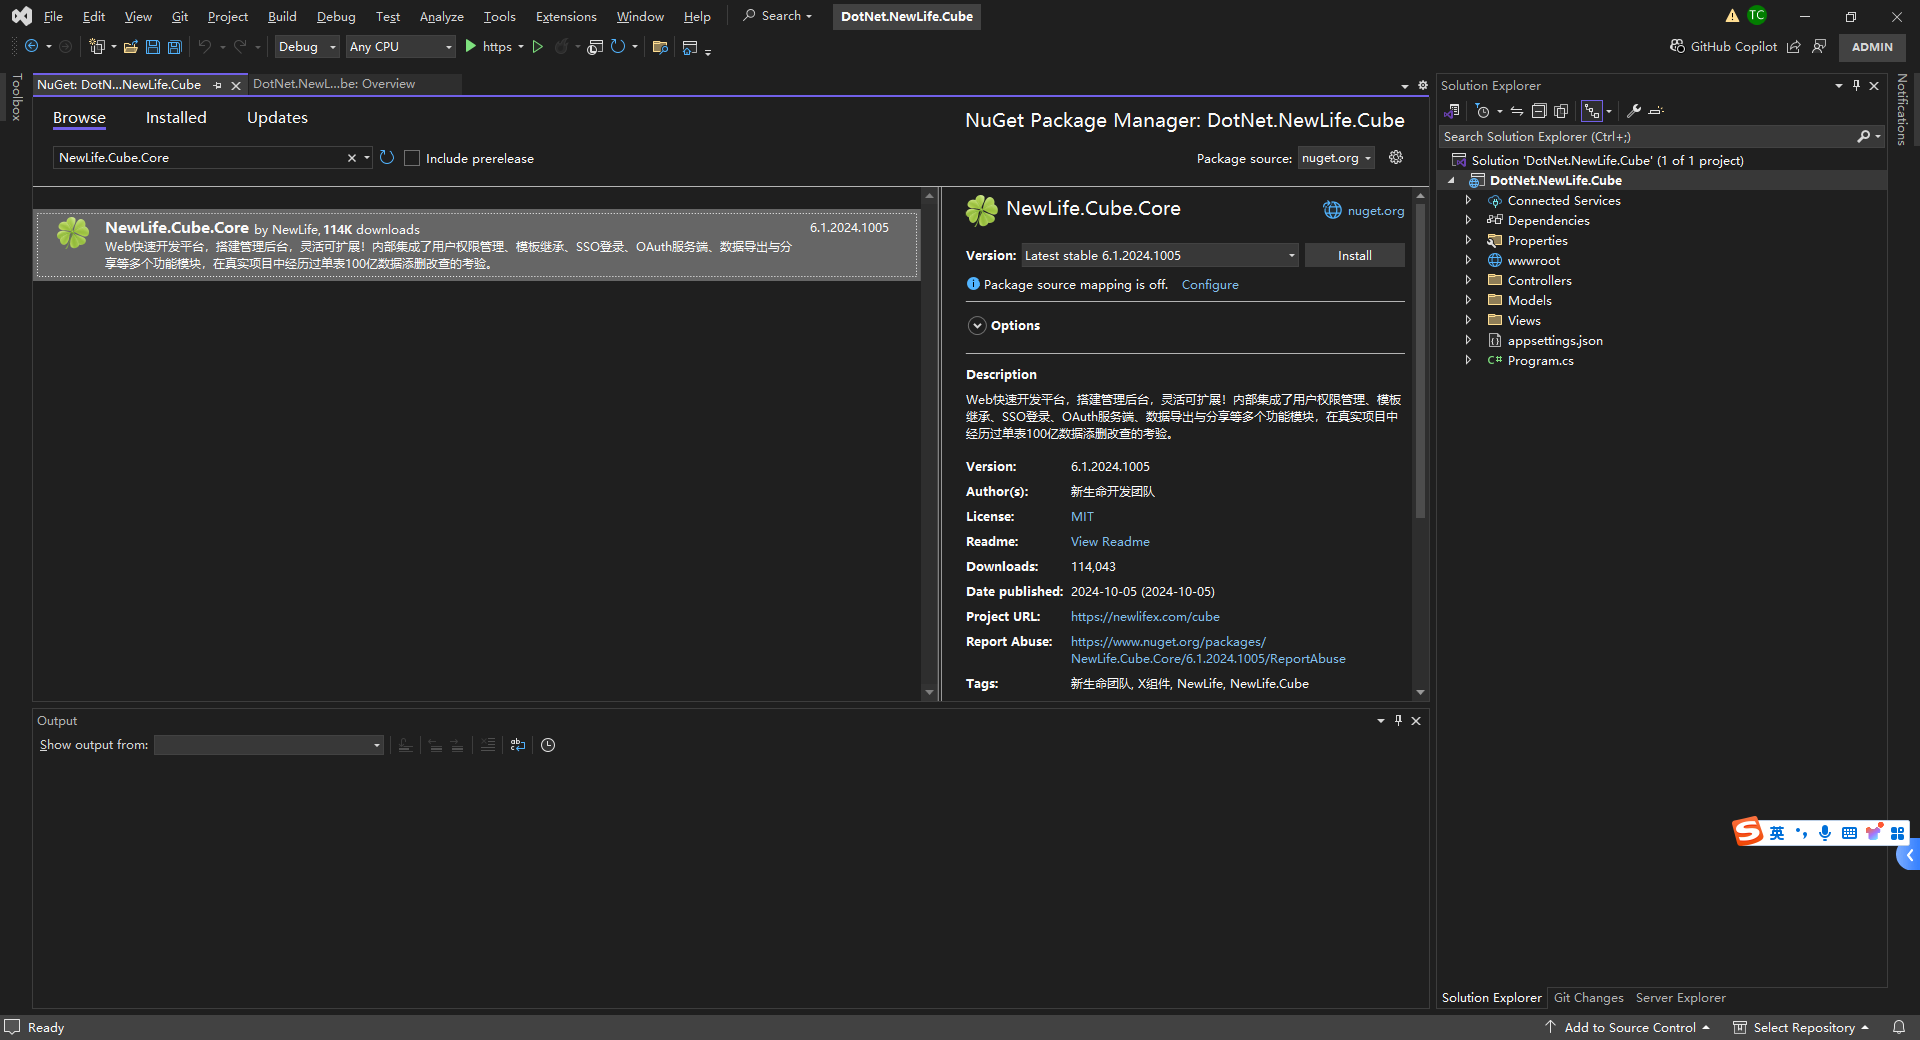Switch to the Updates tab

[x=277, y=118]
